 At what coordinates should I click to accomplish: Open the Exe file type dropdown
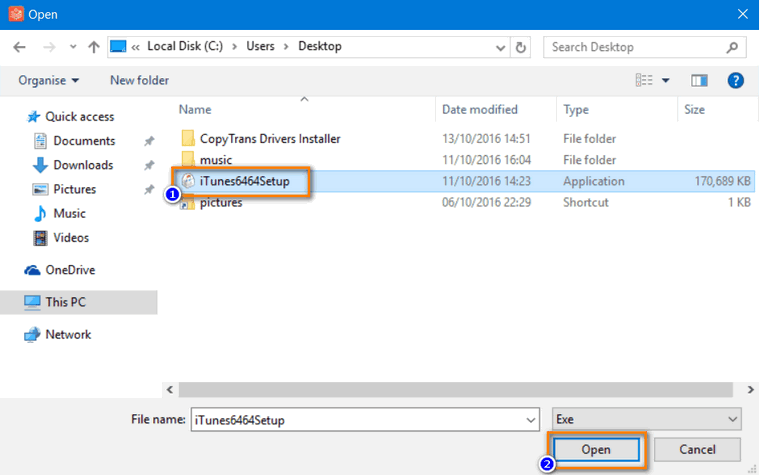[647, 419]
